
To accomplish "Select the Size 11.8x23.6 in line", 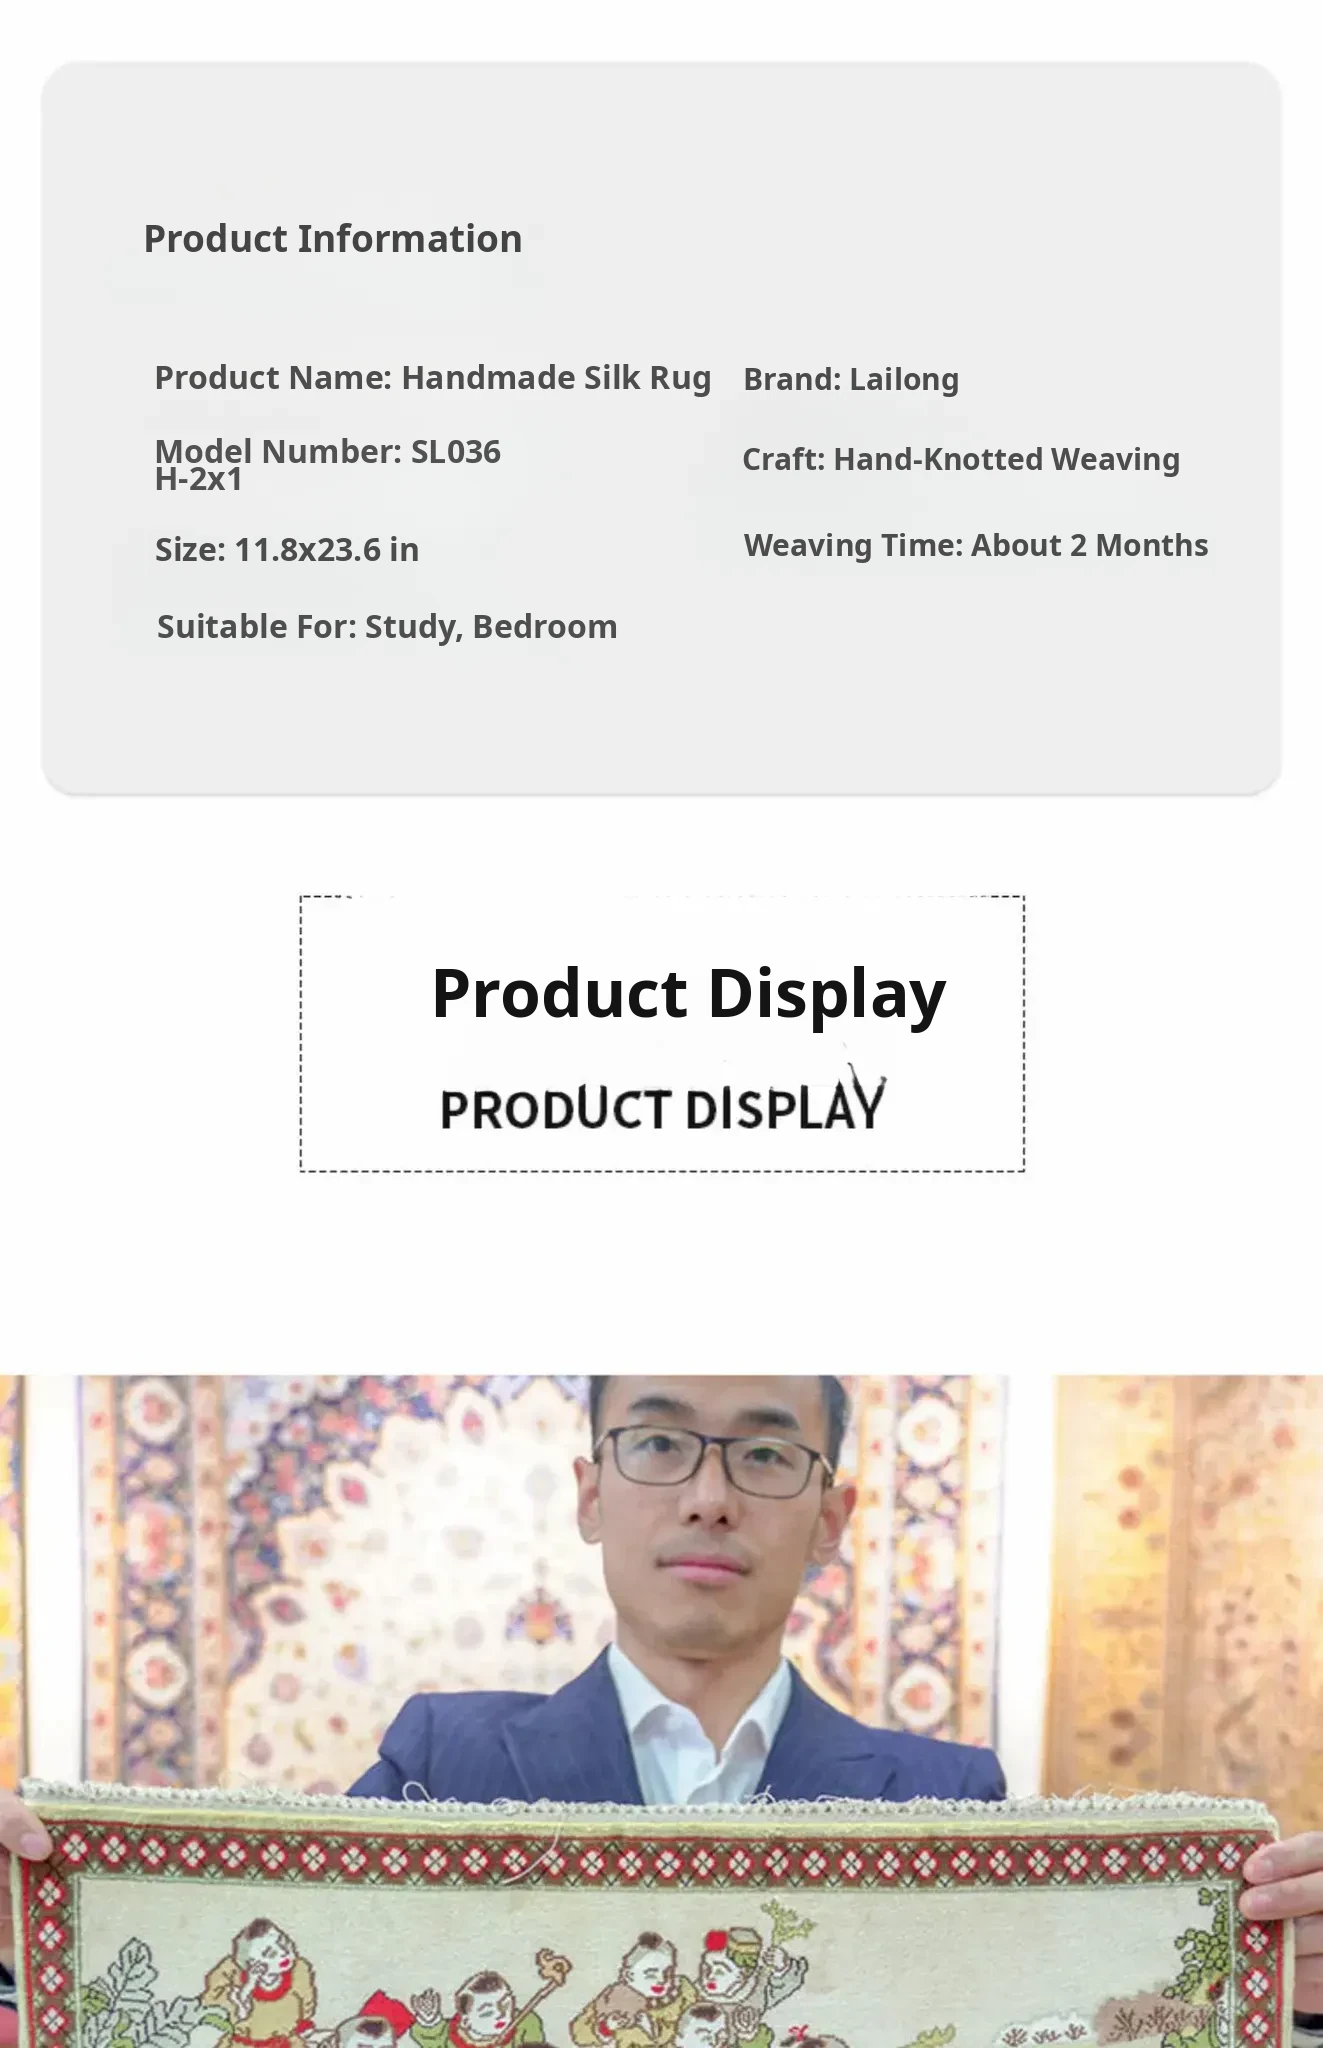I will tap(287, 550).
